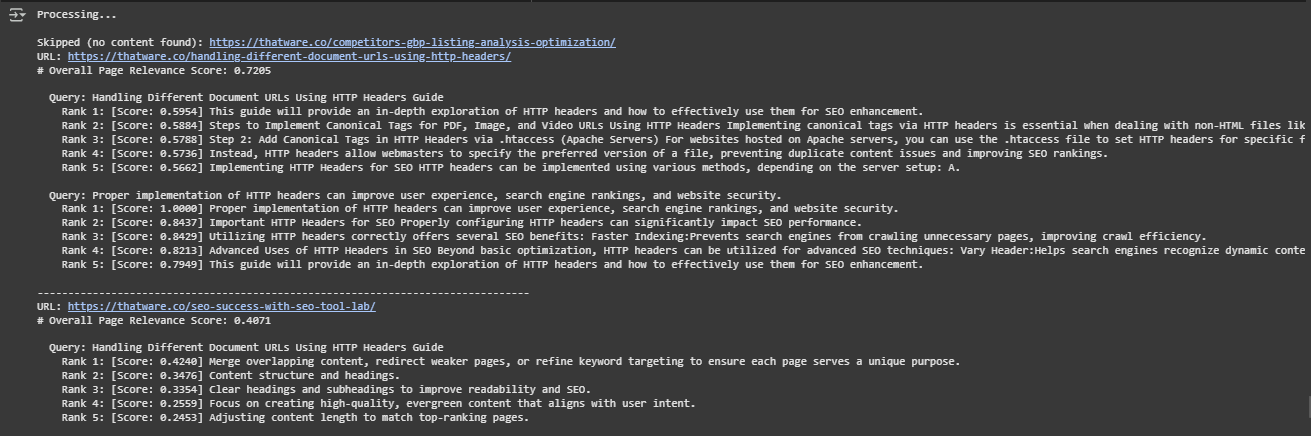This screenshot has height=436, width=1311.
Task: Click the "Important HTTP Headers for SEO" result line
Action: (461, 223)
